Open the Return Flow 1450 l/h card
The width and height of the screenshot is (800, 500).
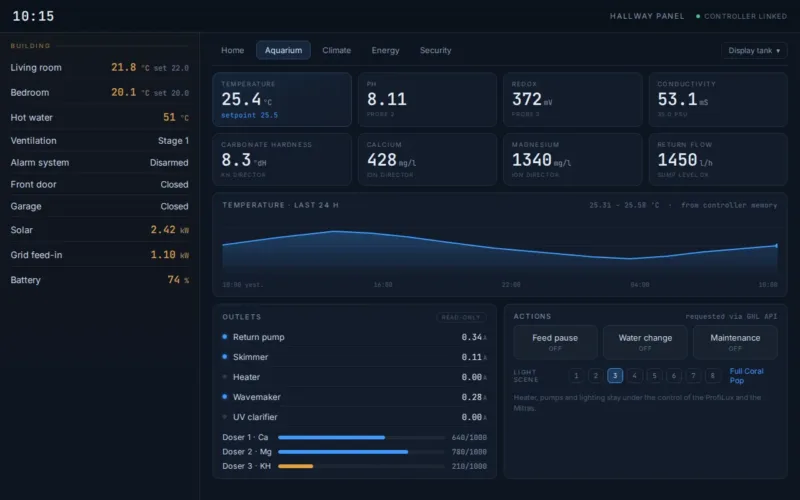718,159
